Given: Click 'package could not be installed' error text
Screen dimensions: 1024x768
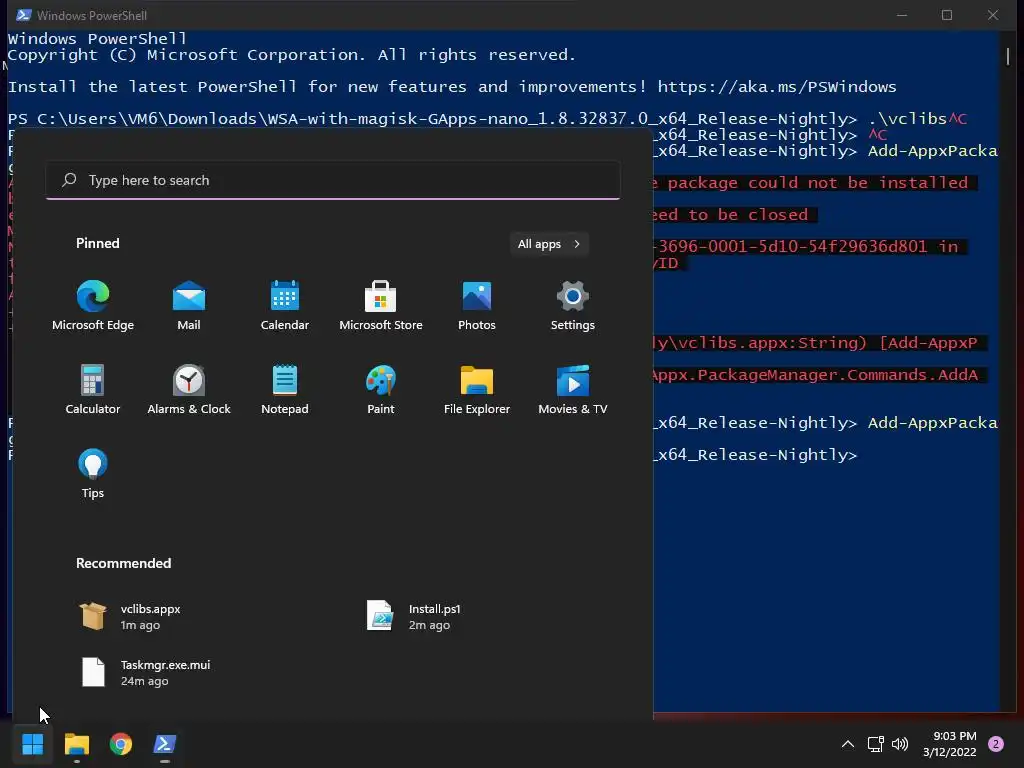Looking at the screenshot, I should [x=818, y=183].
